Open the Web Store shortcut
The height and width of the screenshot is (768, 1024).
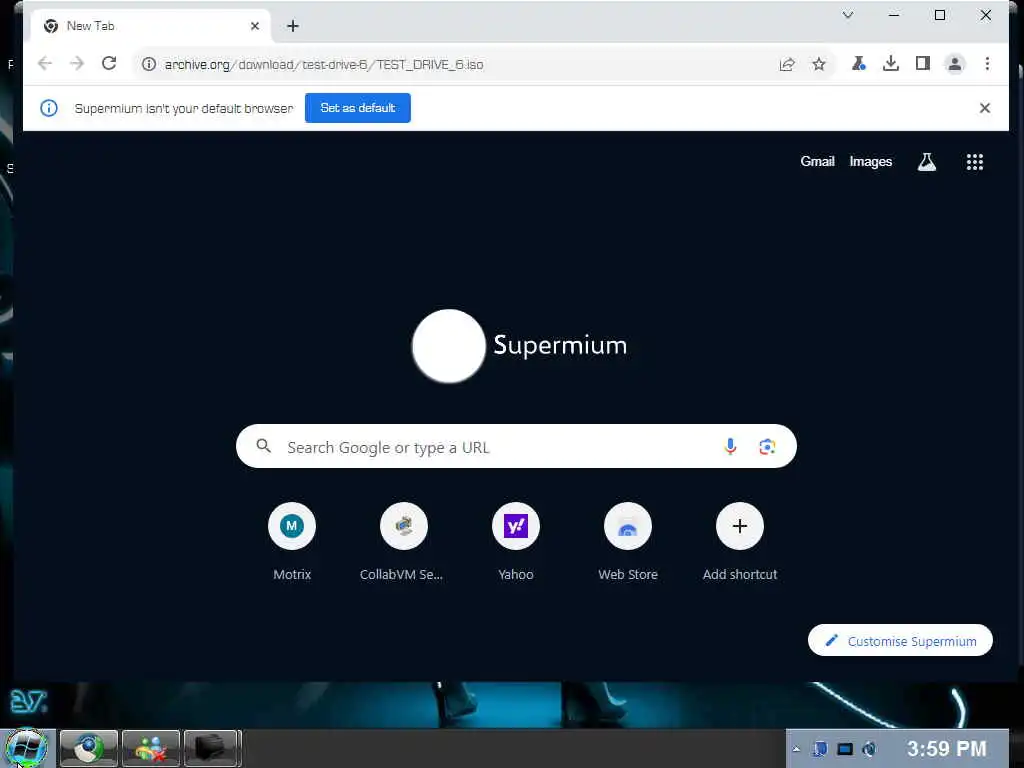point(628,526)
